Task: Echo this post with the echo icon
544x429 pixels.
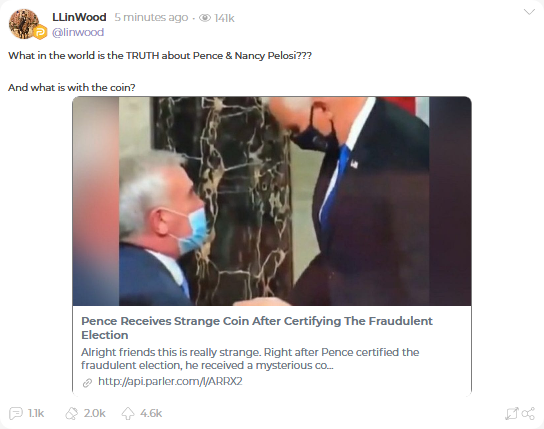Action: pos(72,413)
